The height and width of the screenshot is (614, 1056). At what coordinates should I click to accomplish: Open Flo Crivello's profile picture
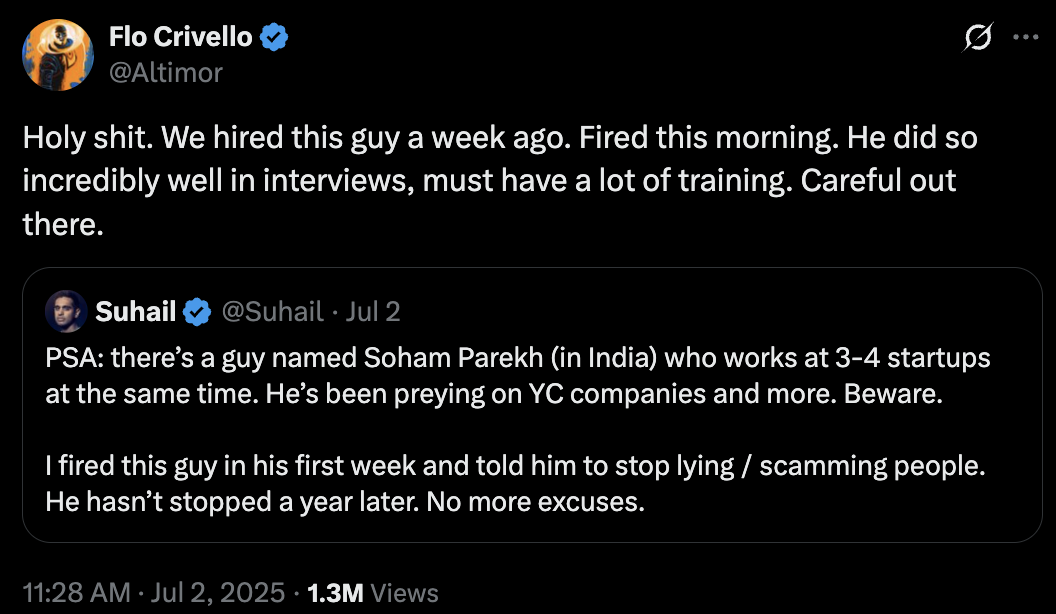[59, 55]
